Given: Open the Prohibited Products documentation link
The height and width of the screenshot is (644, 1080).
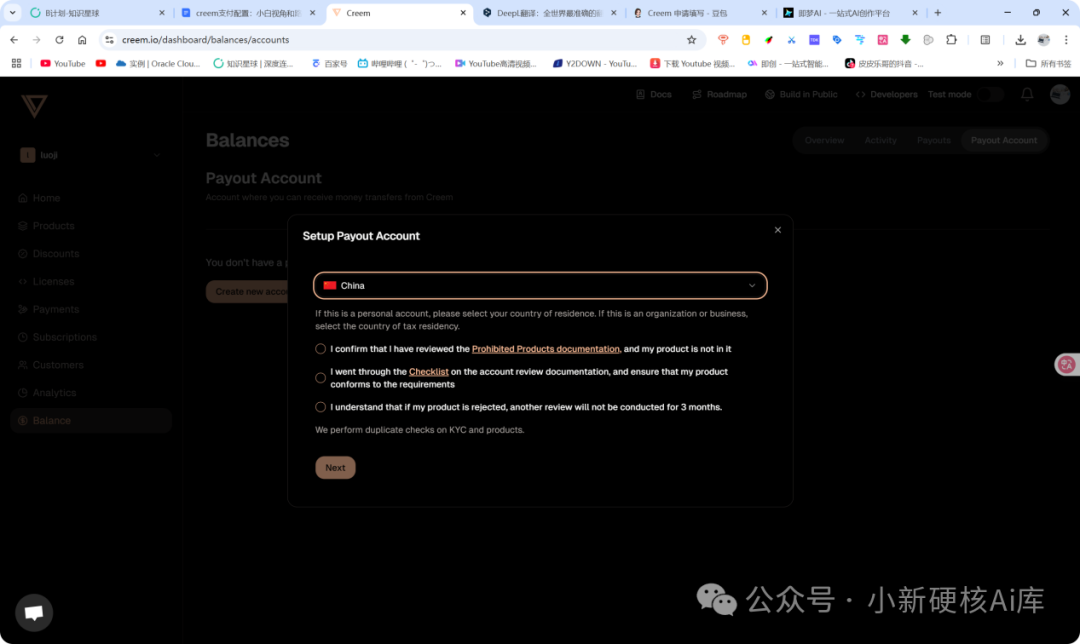Looking at the screenshot, I should pyautogui.click(x=545, y=349).
